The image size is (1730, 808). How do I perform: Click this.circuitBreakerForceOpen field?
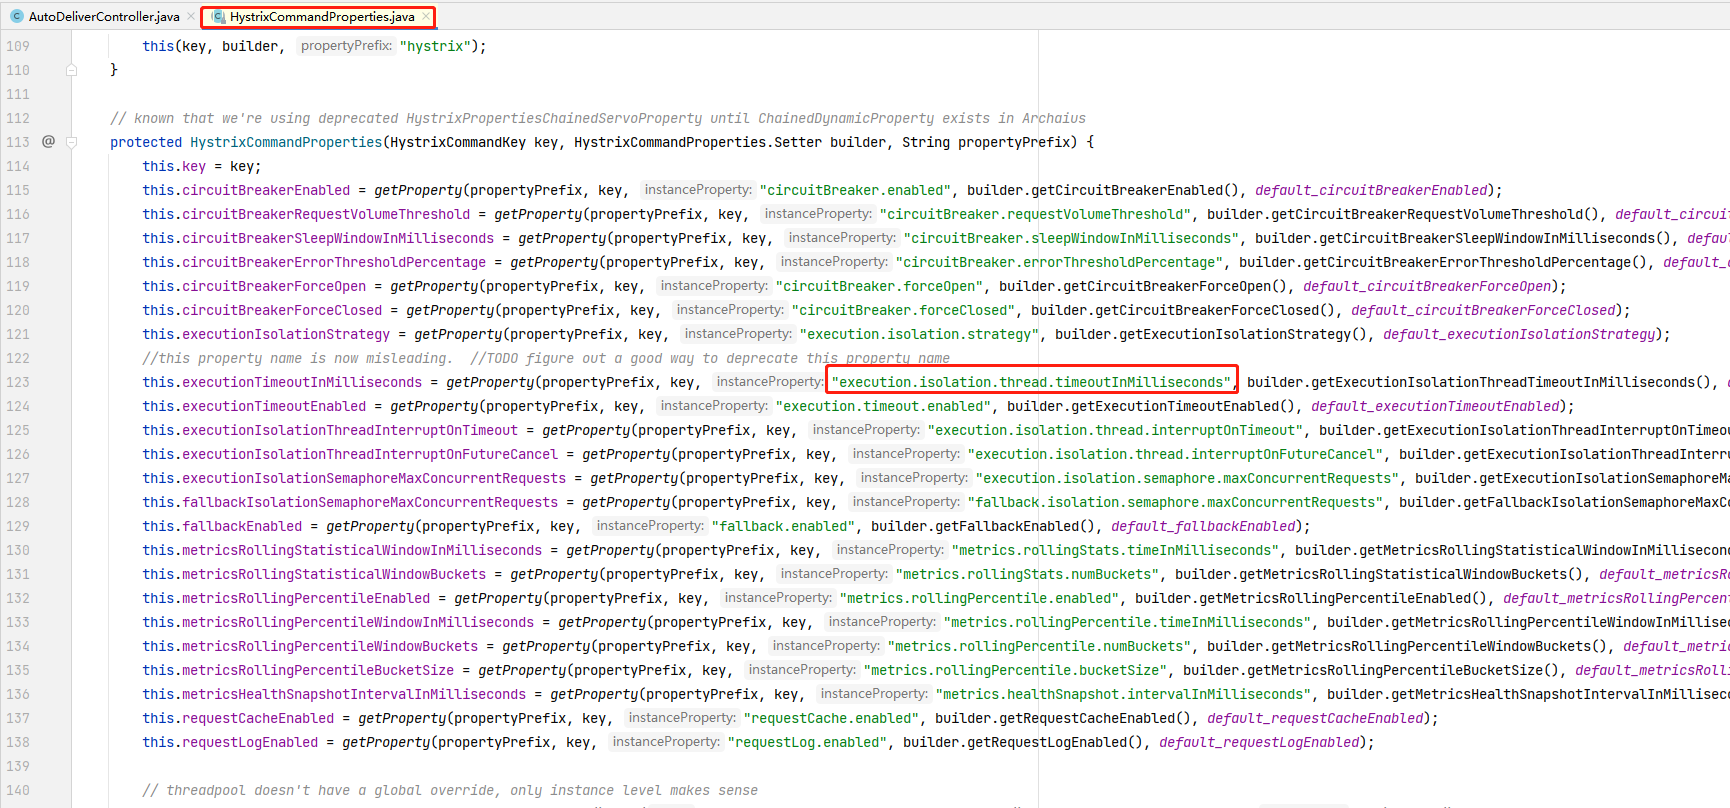[254, 286]
